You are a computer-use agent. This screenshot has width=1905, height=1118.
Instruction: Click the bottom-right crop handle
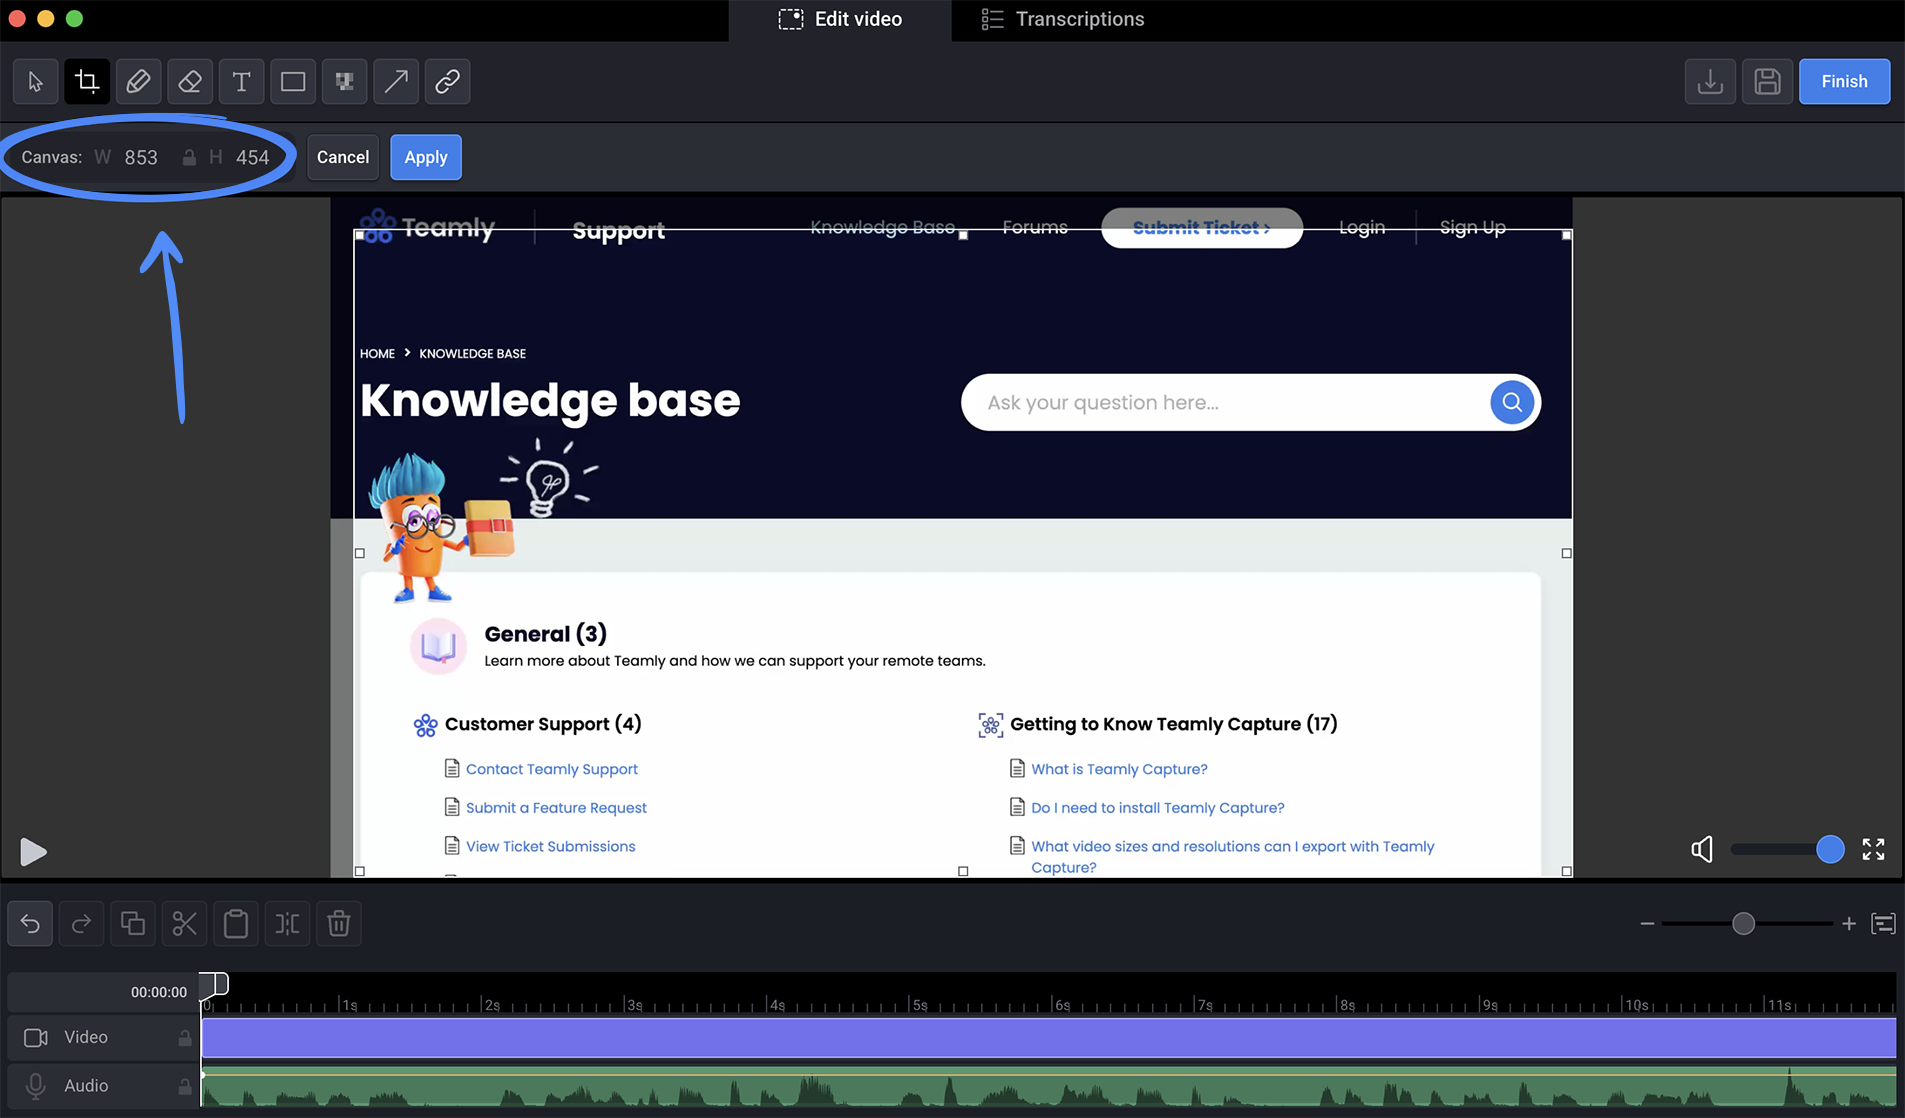(x=1566, y=871)
